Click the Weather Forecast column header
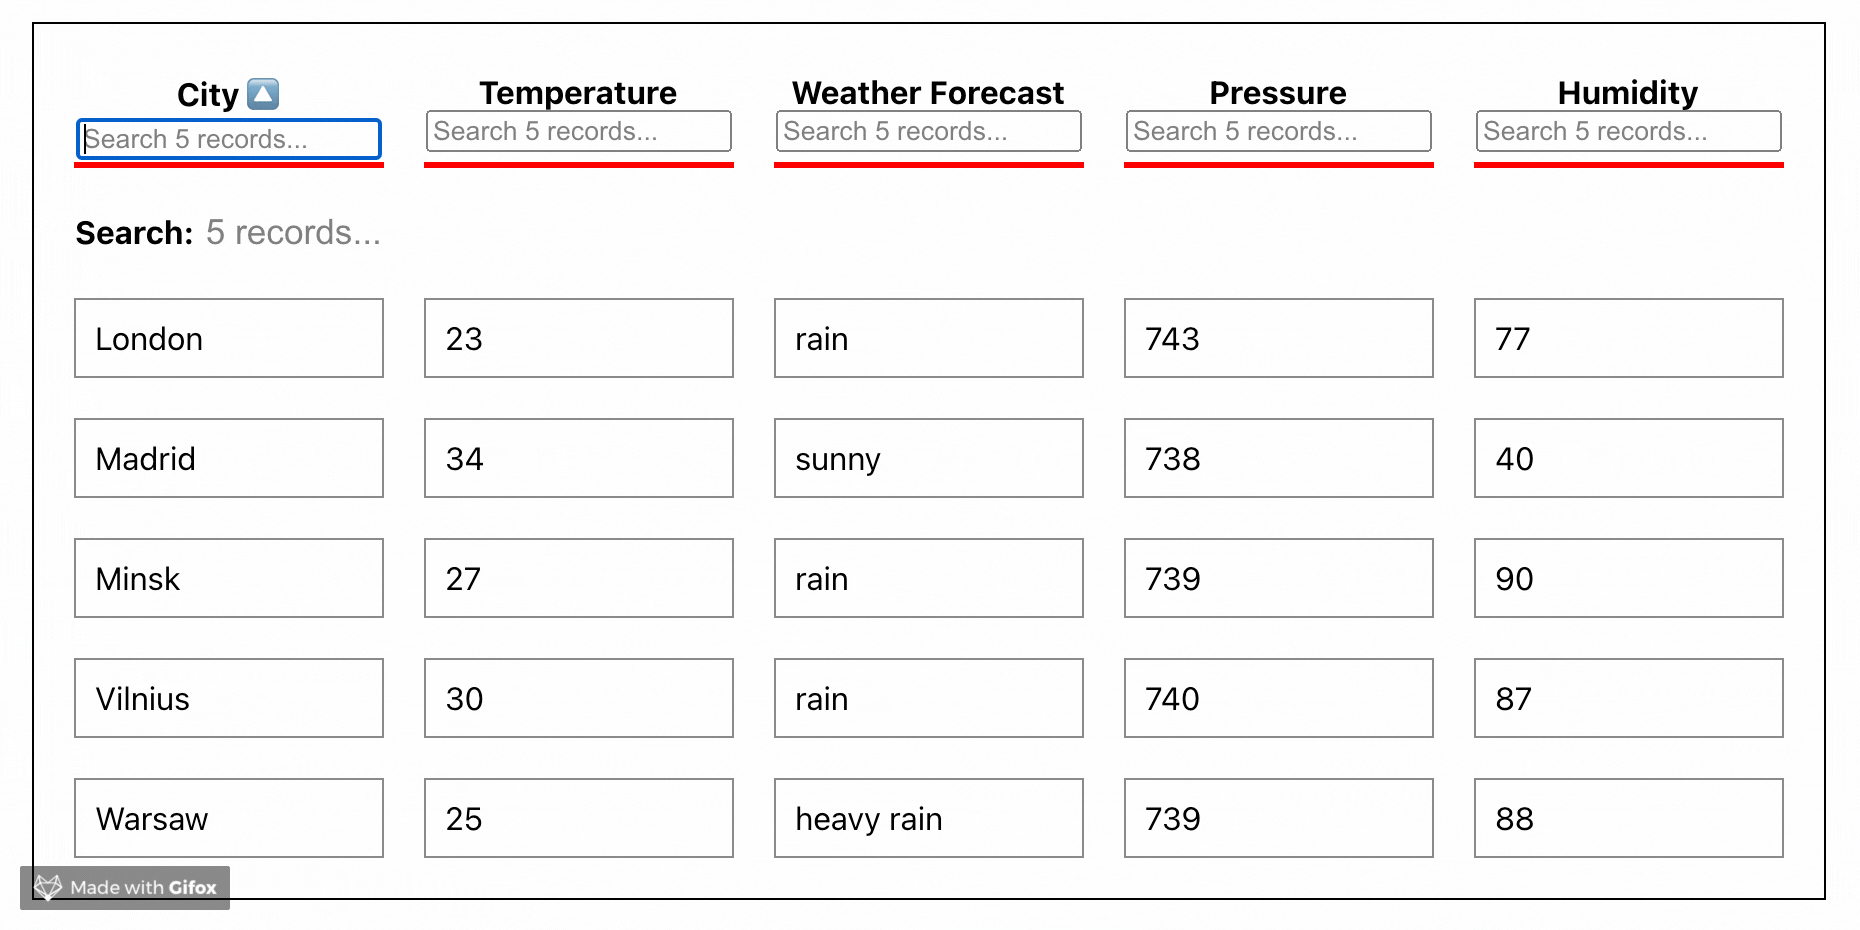This screenshot has width=1860, height=930. [927, 92]
